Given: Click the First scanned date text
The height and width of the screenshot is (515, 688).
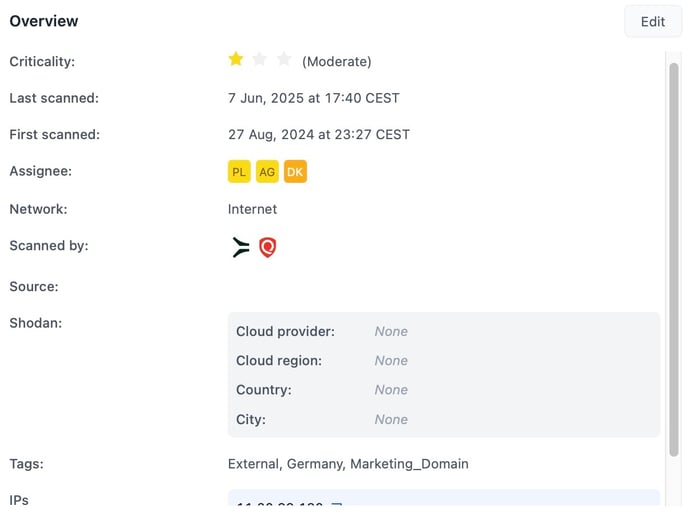Looking at the screenshot, I should 319,134.
